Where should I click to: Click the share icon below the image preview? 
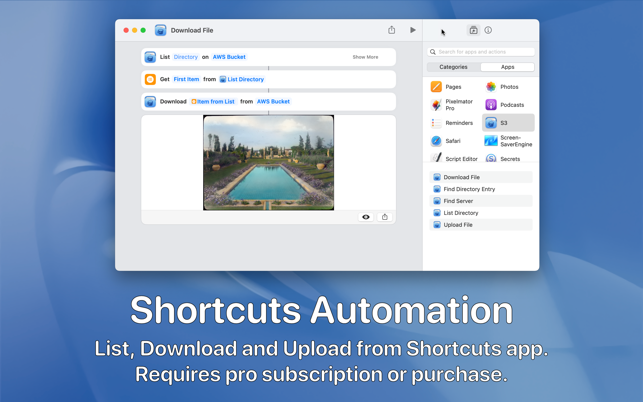pos(385,217)
